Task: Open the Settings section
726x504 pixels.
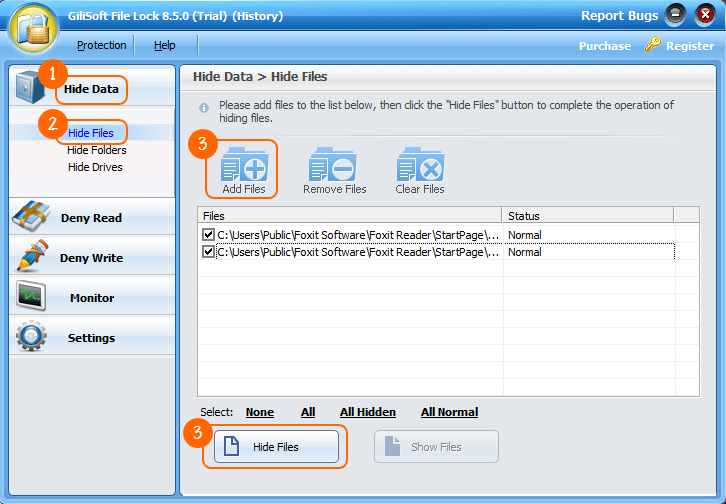Action: click(x=91, y=338)
